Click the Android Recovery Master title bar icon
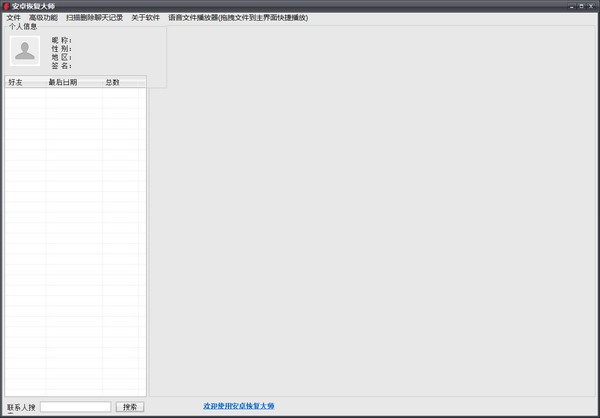This screenshot has width=600, height=418. (x=5, y=5)
